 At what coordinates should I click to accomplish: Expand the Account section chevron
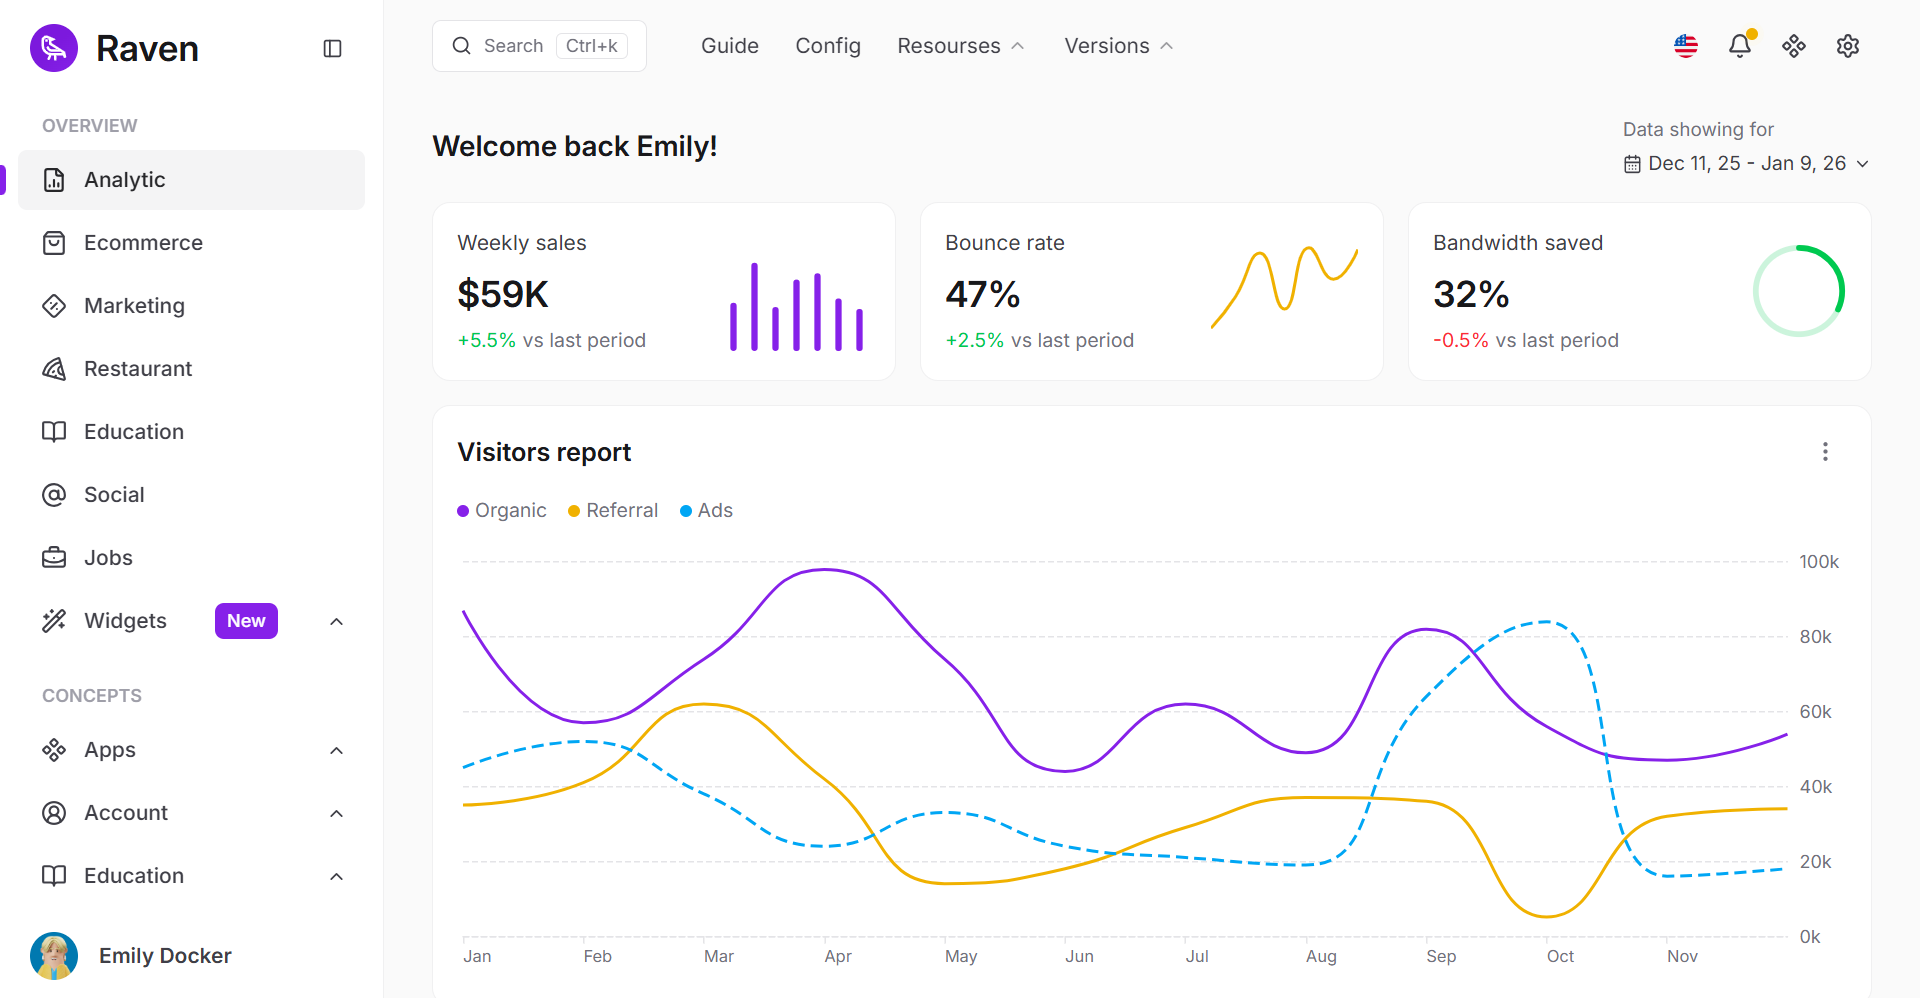[x=337, y=814]
